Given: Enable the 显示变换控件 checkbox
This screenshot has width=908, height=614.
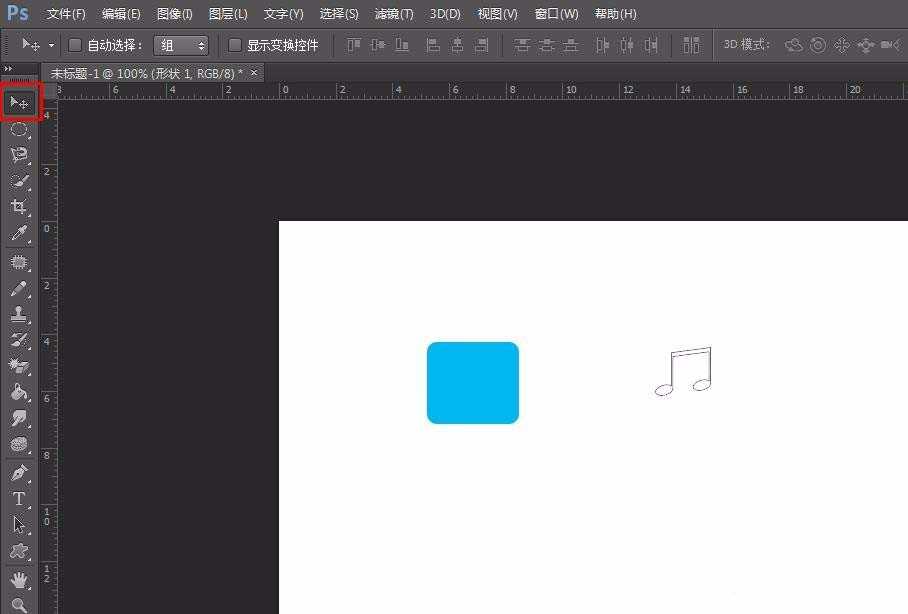Looking at the screenshot, I should (x=235, y=45).
